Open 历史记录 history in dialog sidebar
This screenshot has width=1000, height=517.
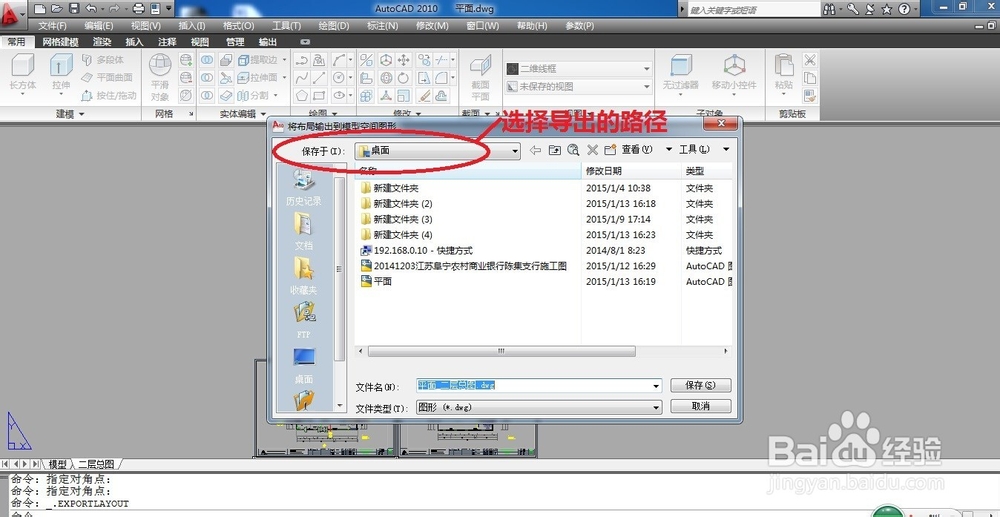[x=304, y=188]
